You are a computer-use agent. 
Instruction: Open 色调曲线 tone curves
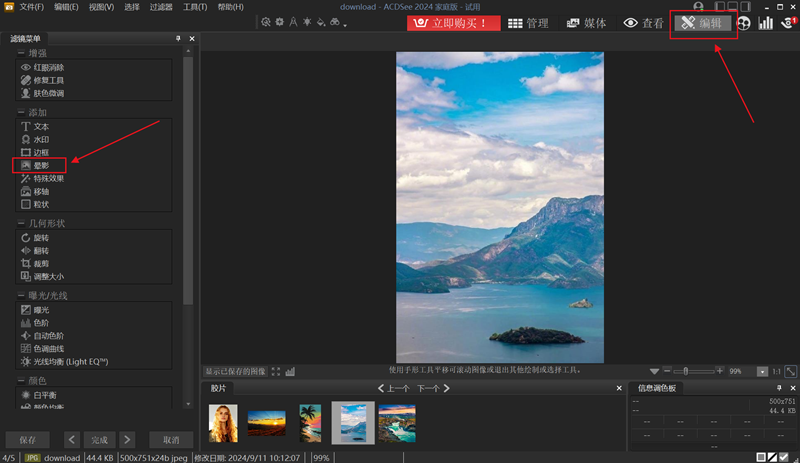(48, 348)
